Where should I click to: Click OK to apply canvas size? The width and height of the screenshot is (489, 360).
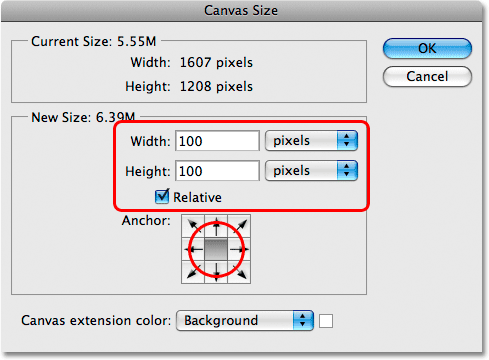427,48
